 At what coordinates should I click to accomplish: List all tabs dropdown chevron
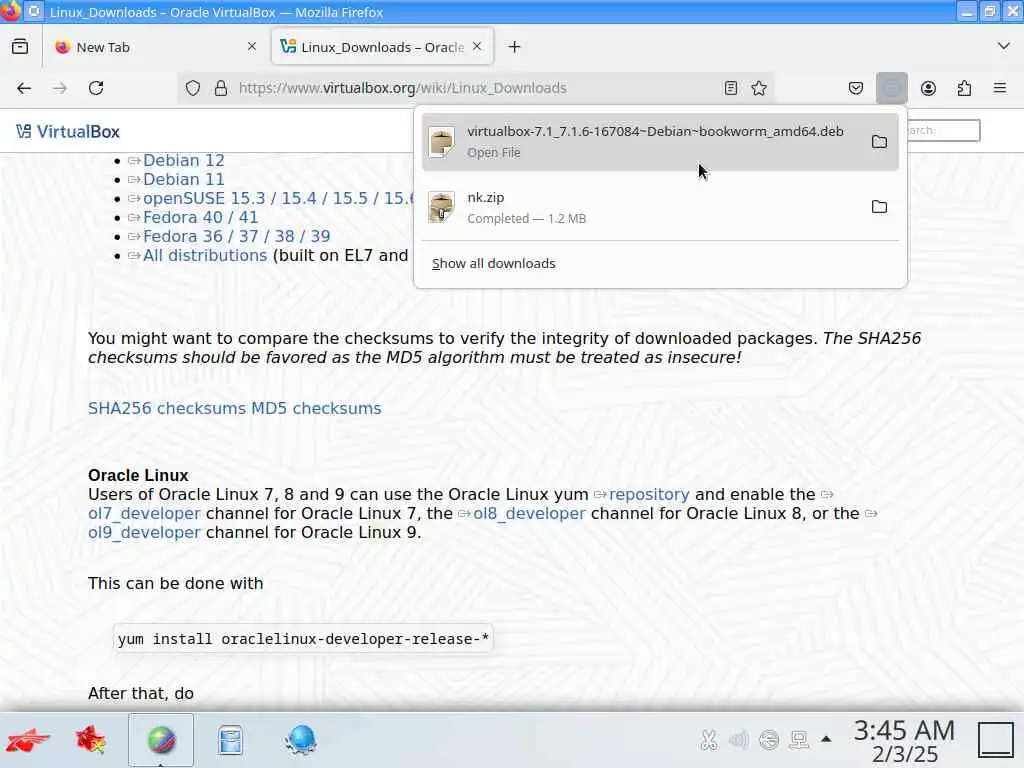point(1004,46)
